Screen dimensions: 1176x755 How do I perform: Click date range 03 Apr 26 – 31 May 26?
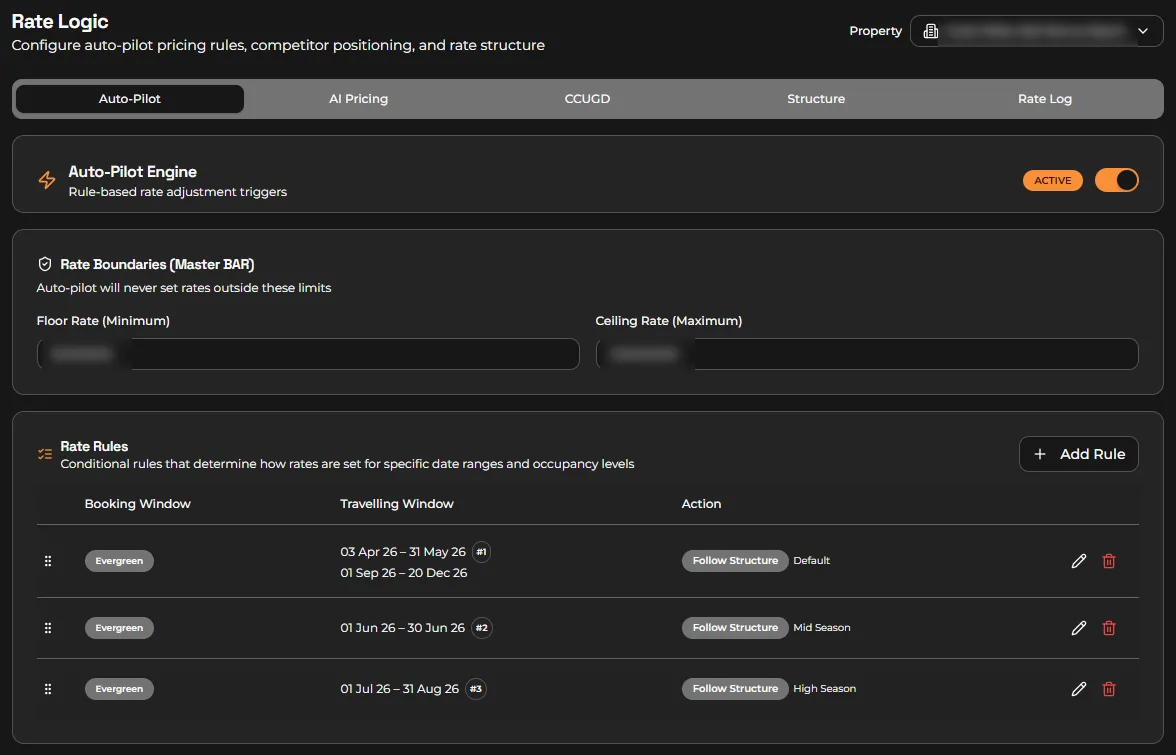pyautogui.click(x=403, y=552)
